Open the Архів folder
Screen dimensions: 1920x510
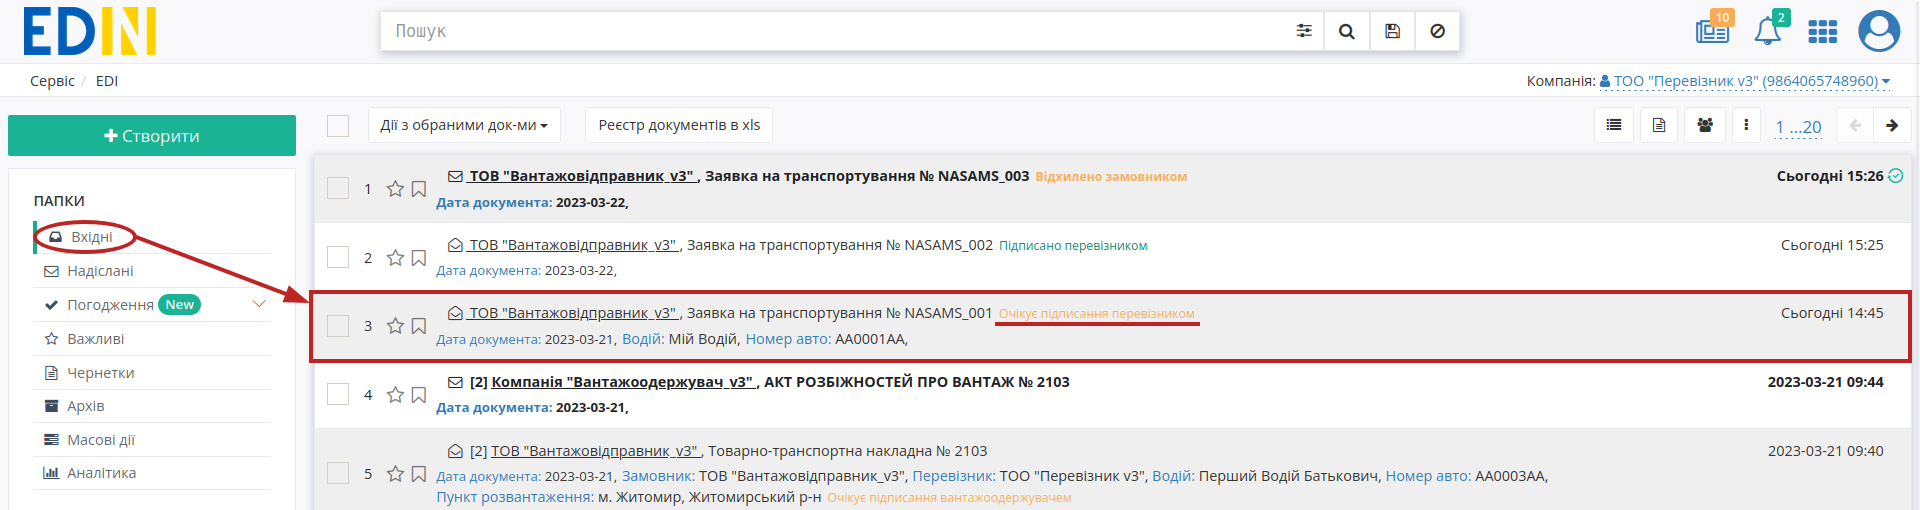[85, 406]
